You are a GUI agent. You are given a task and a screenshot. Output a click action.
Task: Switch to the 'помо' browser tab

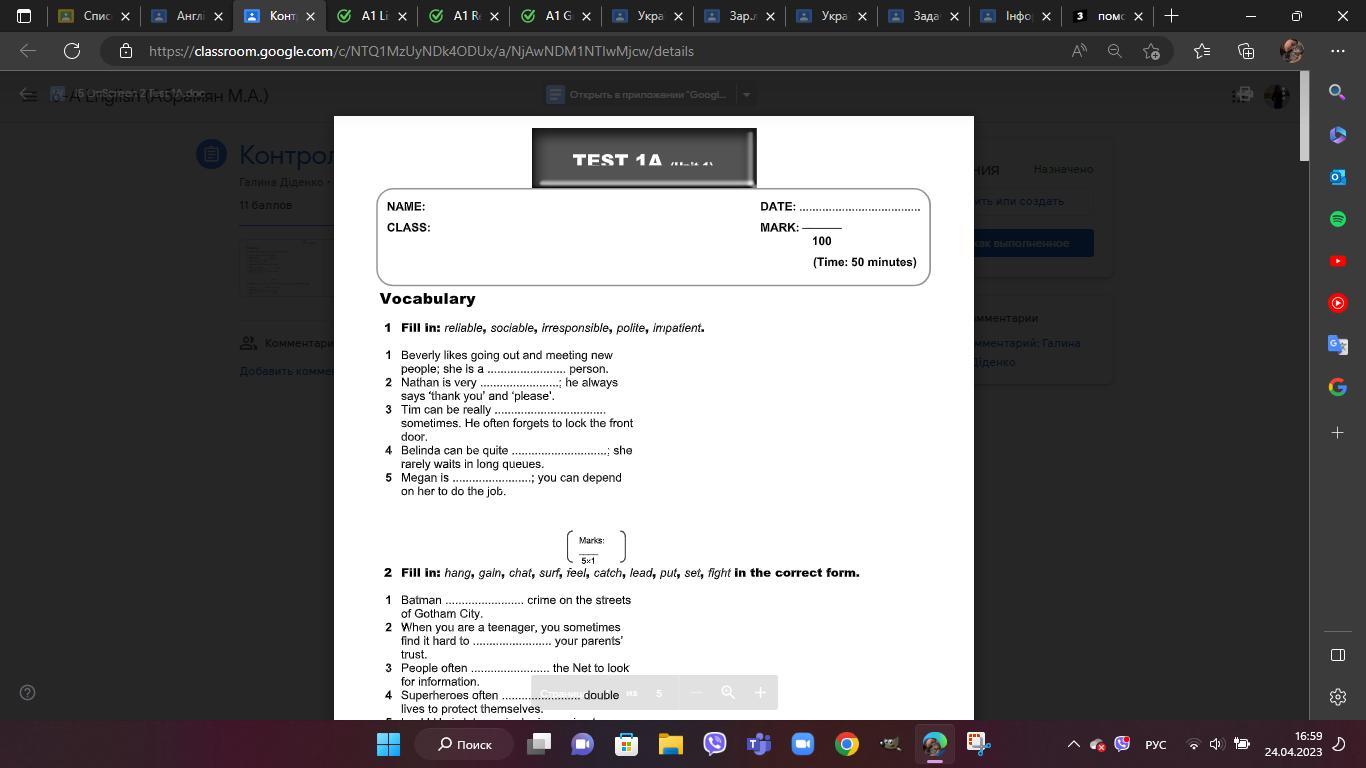[x=1108, y=16]
